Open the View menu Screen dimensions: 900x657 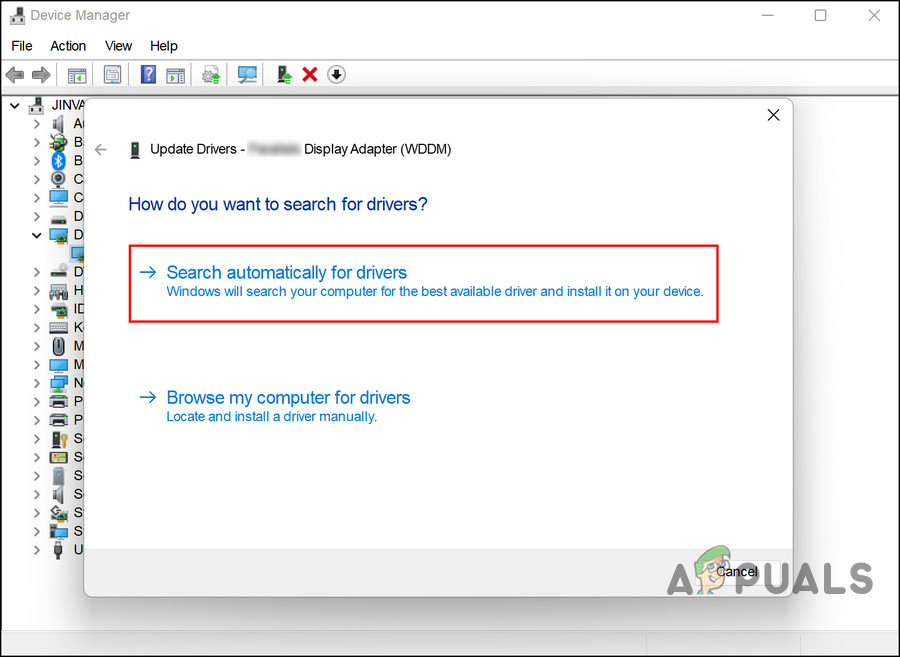pos(118,46)
